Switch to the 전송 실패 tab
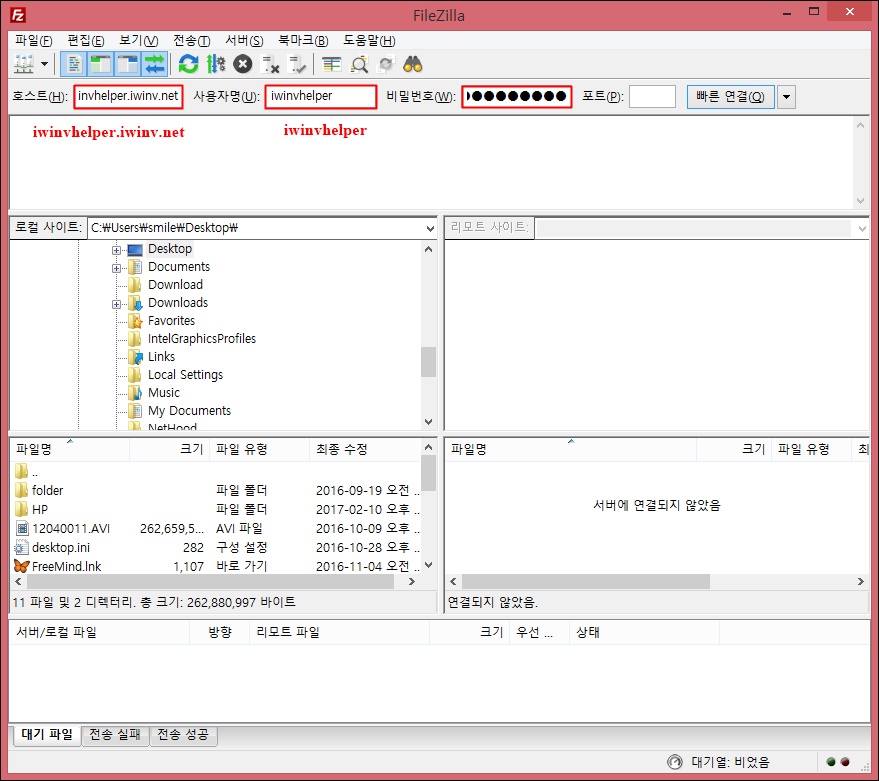The height and width of the screenshot is (781, 879). [115, 734]
